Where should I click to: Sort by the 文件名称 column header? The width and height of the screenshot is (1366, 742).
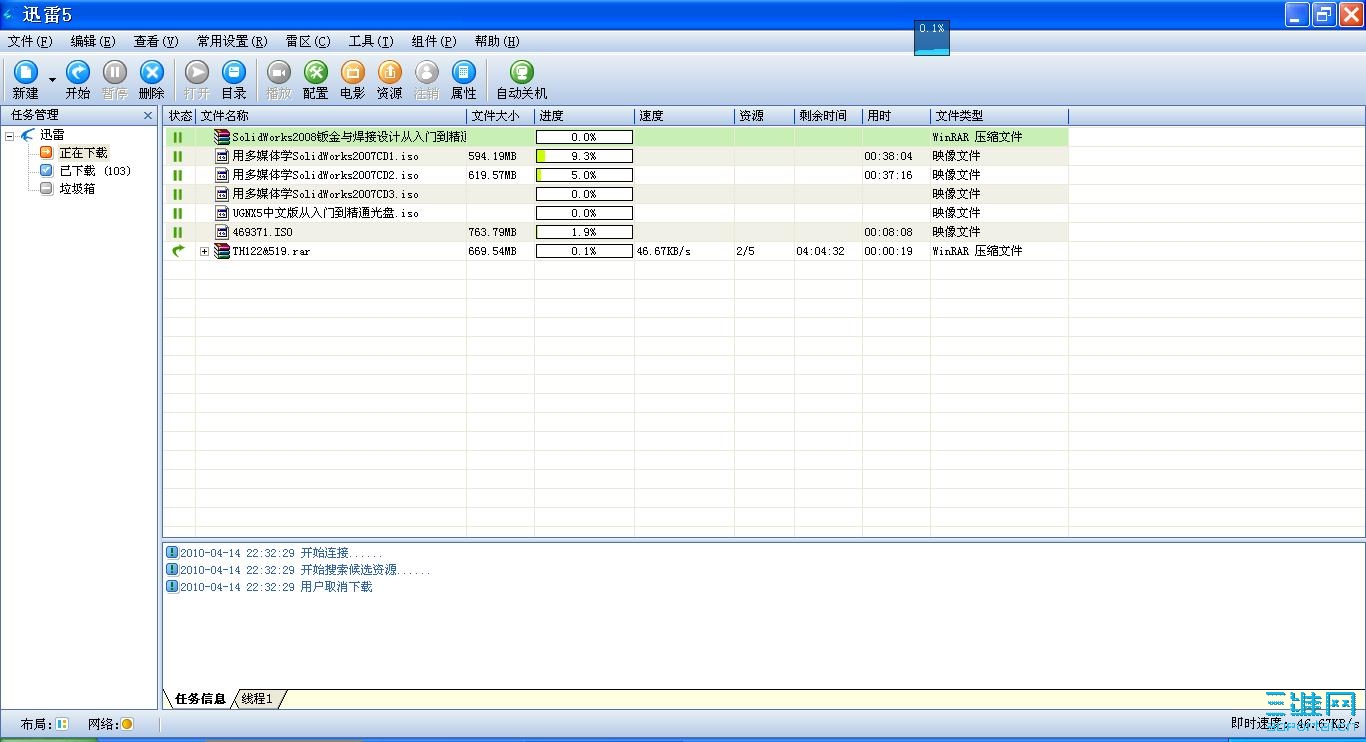(331, 116)
